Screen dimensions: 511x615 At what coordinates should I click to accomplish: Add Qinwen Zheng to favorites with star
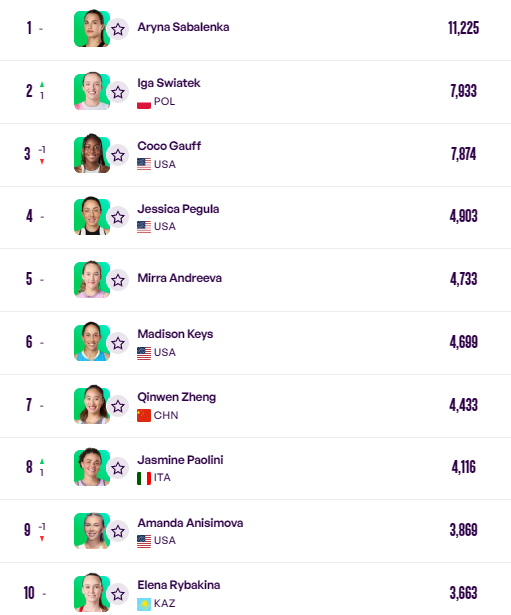118,406
